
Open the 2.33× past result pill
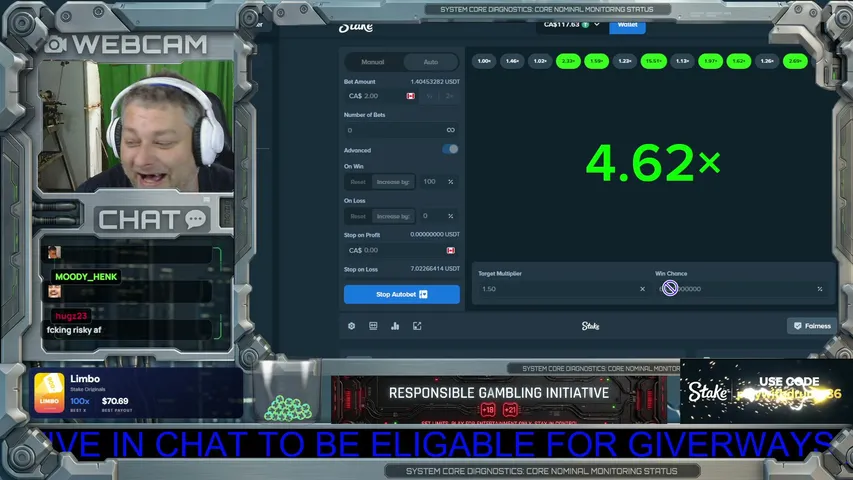click(568, 61)
